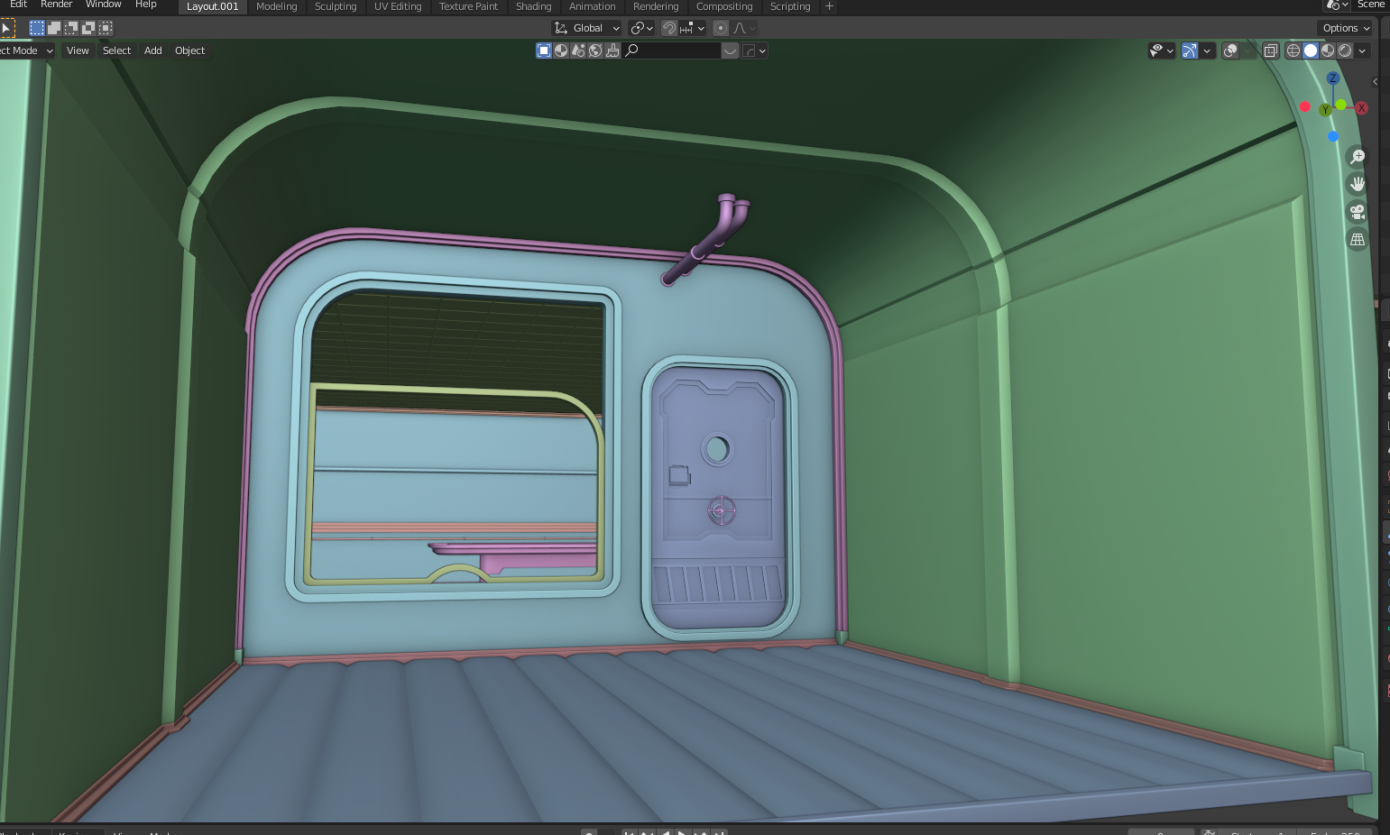
Task: Open the Snapping options dropdown
Action: [693, 28]
